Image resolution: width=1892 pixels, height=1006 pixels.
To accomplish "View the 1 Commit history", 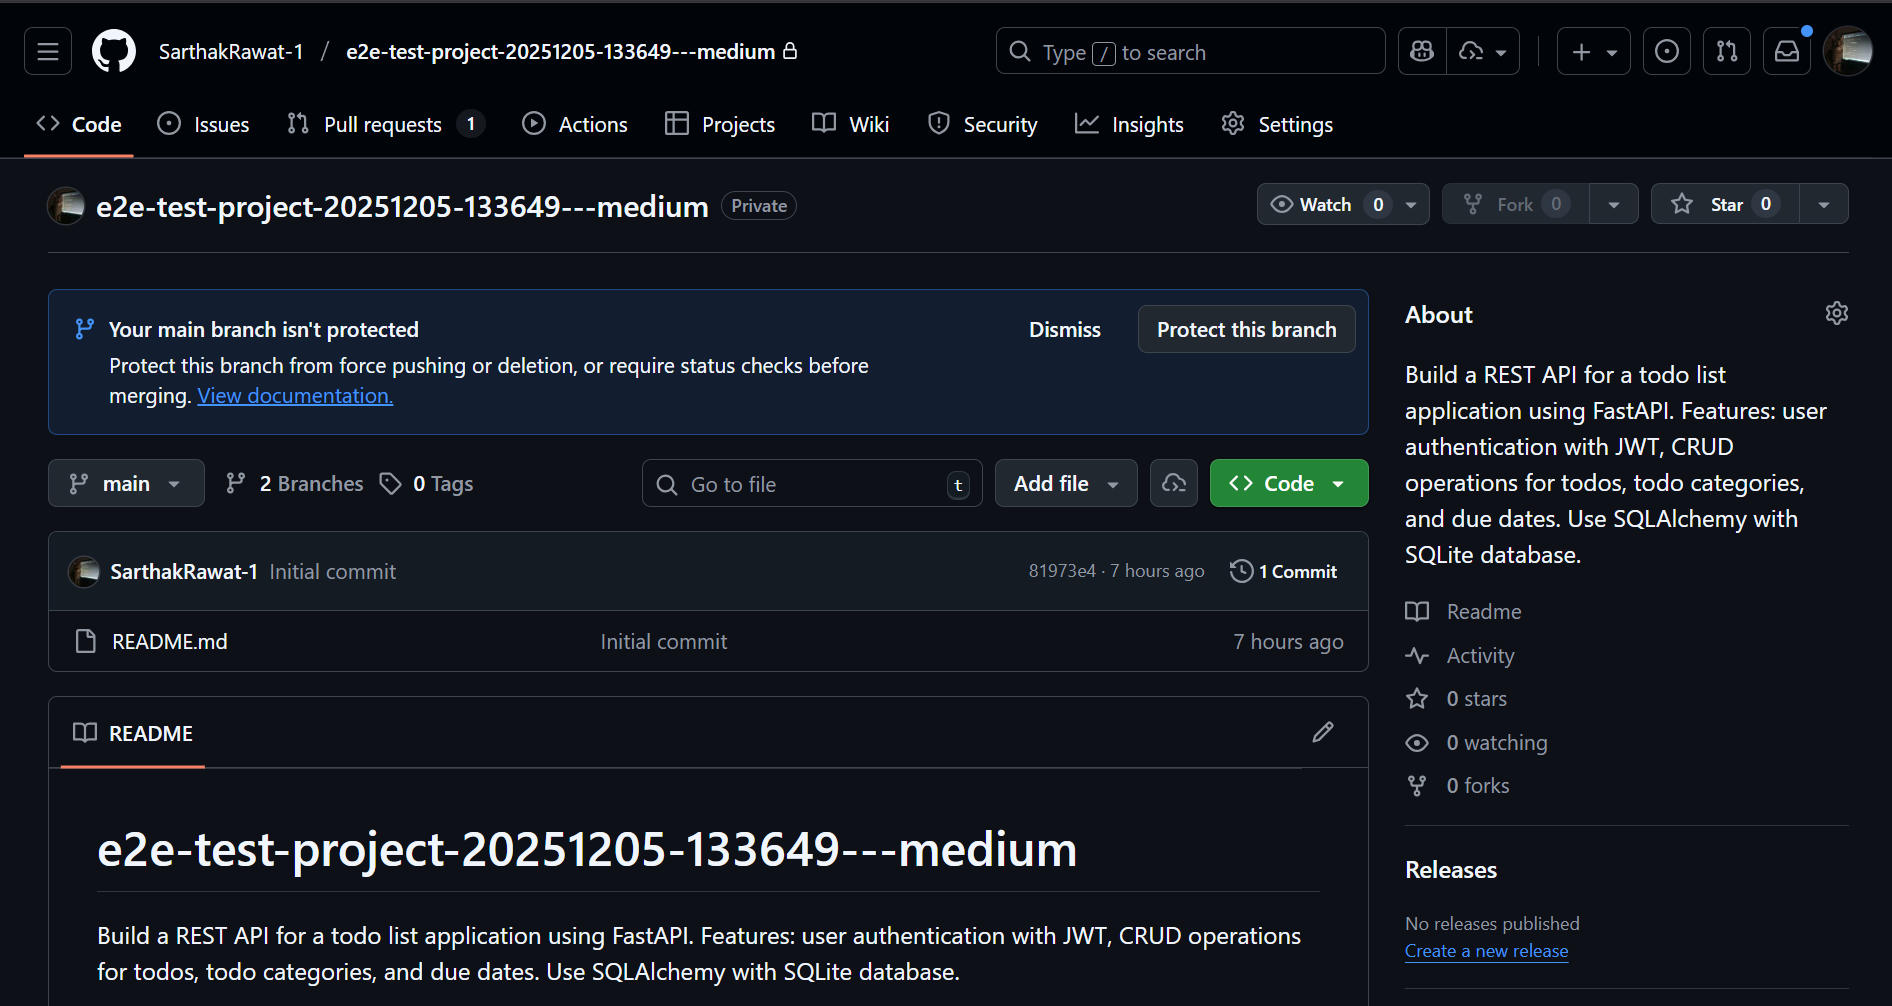I will 1284,571.
